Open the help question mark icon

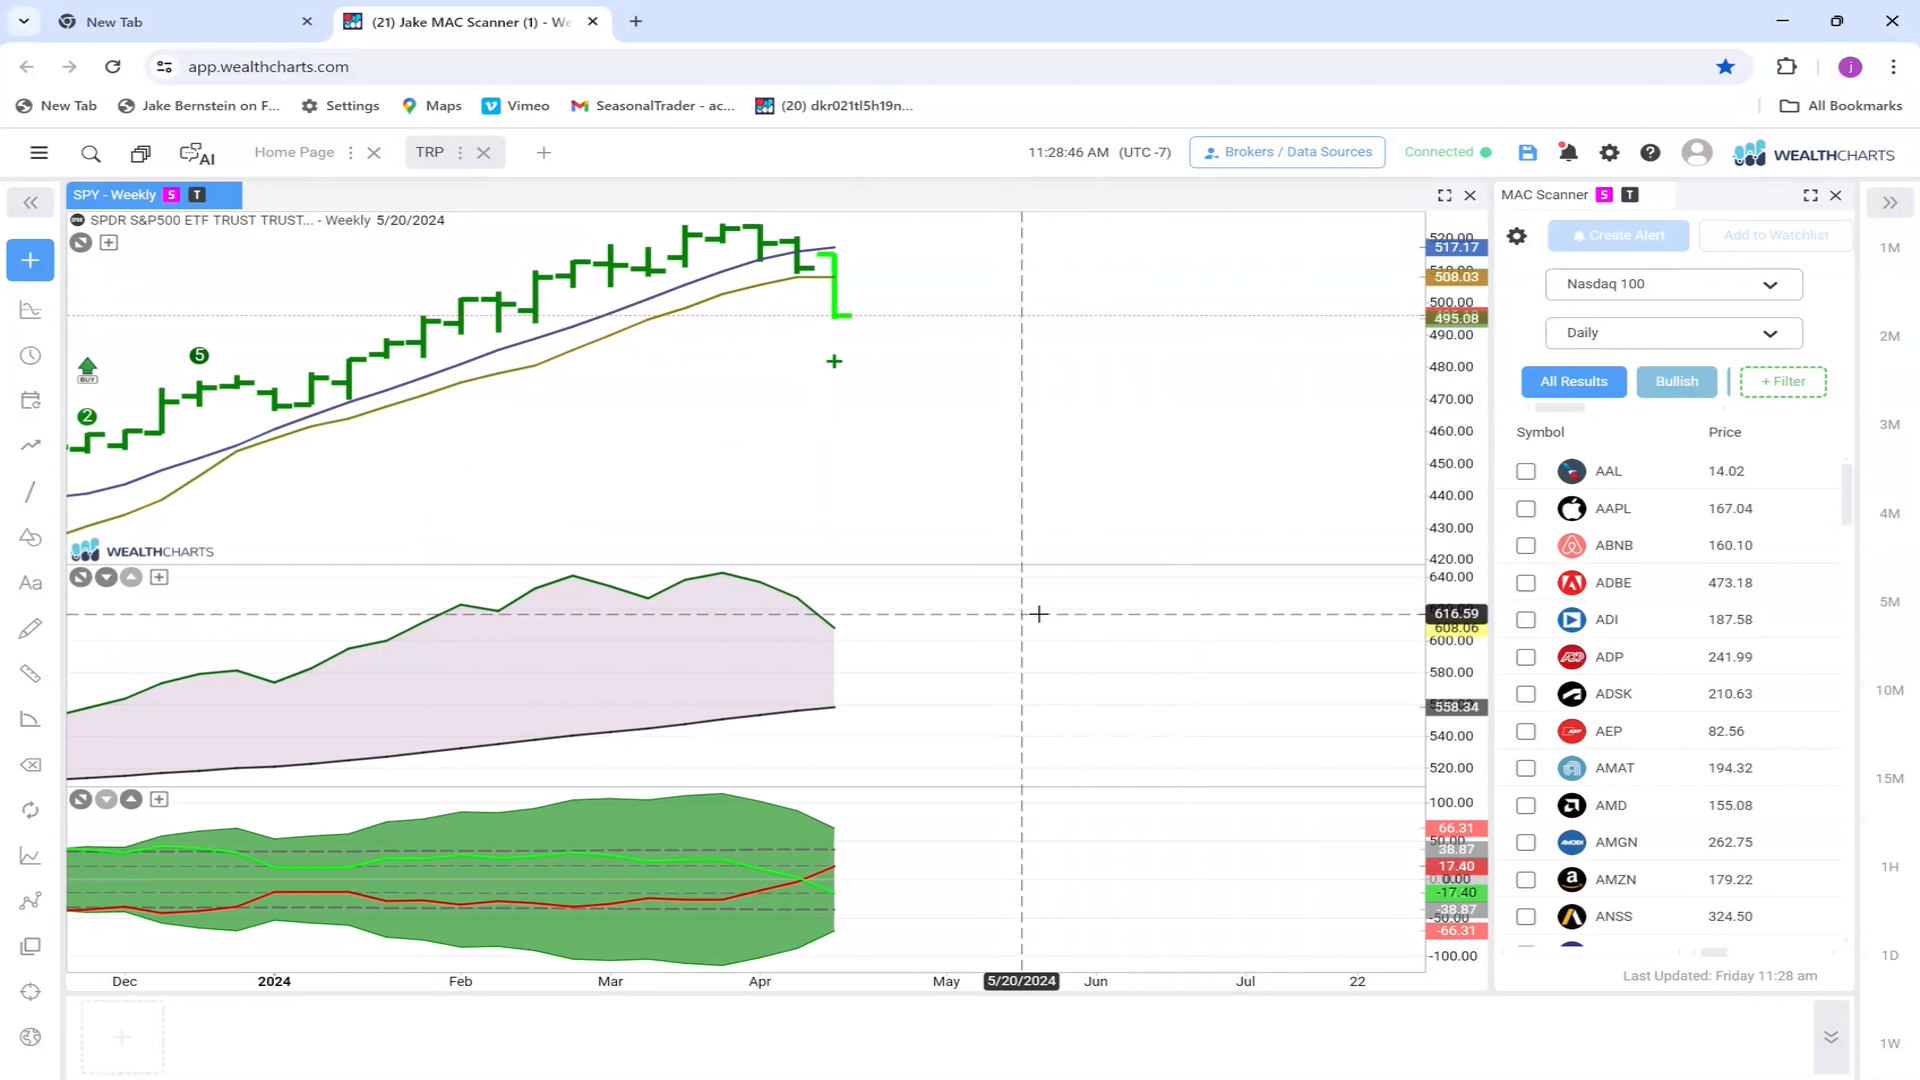(1650, 152)
